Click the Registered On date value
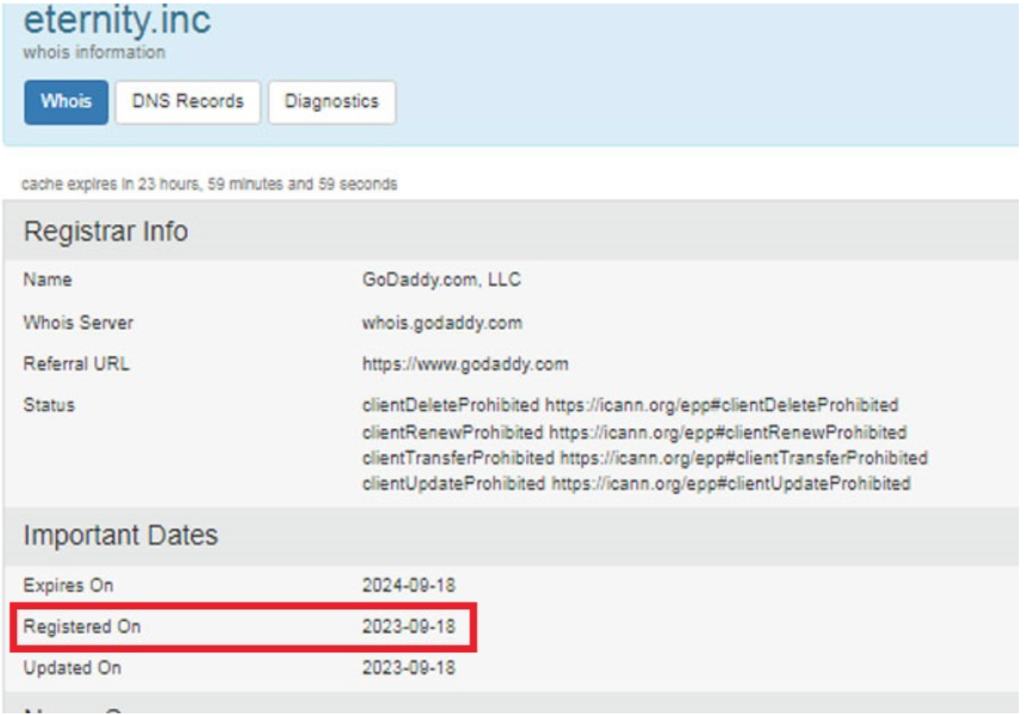1024x715 pixels. [x=408, y=627]
